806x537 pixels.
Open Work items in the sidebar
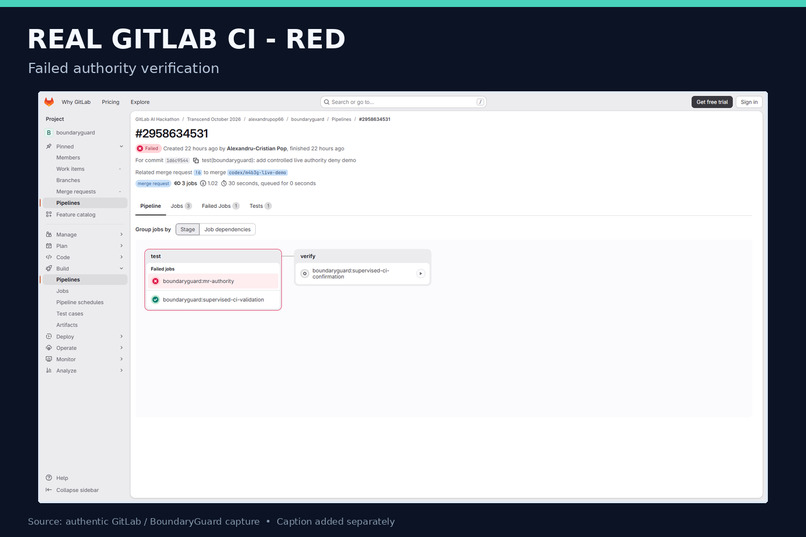tap(70, 169)
